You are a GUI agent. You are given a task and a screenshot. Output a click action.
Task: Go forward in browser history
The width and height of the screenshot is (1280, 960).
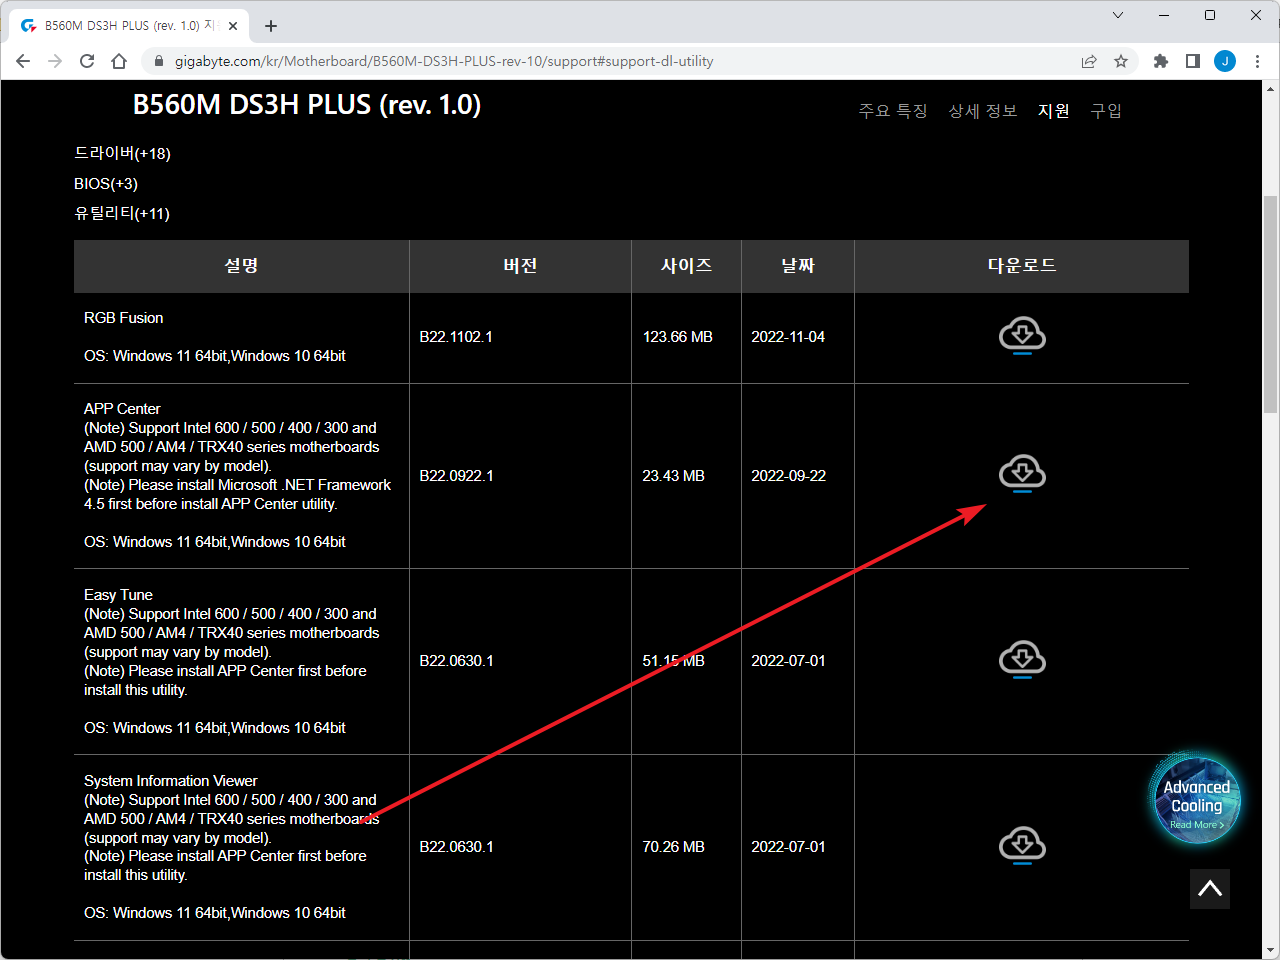click(x=55, y=61)
